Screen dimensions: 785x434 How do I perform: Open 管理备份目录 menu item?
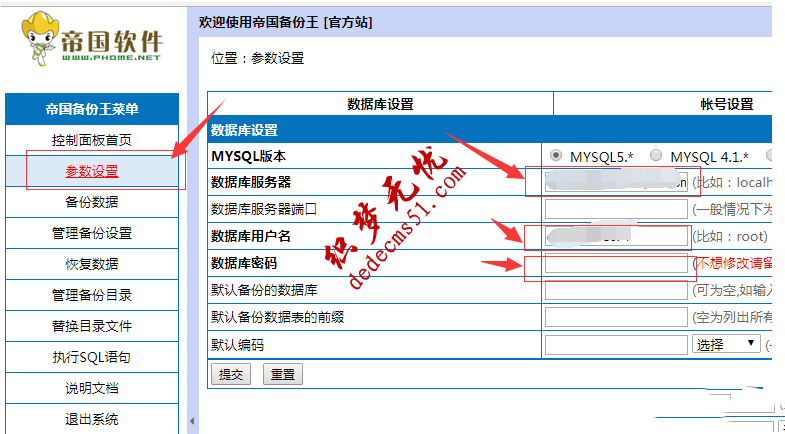(92, 295)
